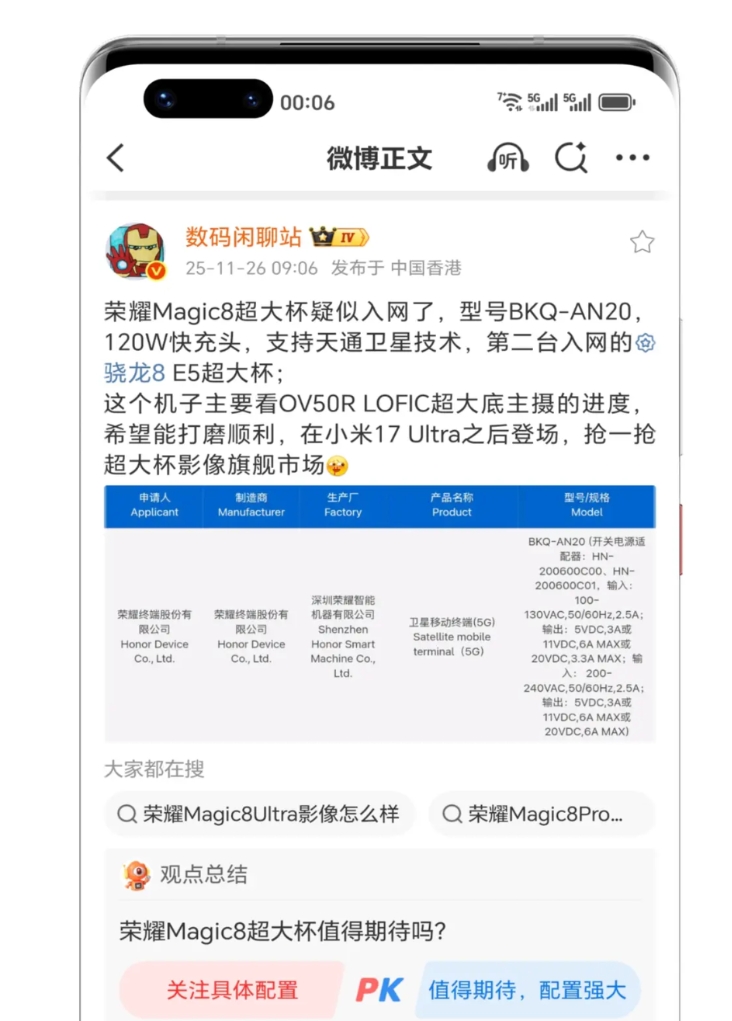The height and width of the screenshot is (1021, 732).
Task: Tap the battery status icon
Action: [x=617, y=102]
